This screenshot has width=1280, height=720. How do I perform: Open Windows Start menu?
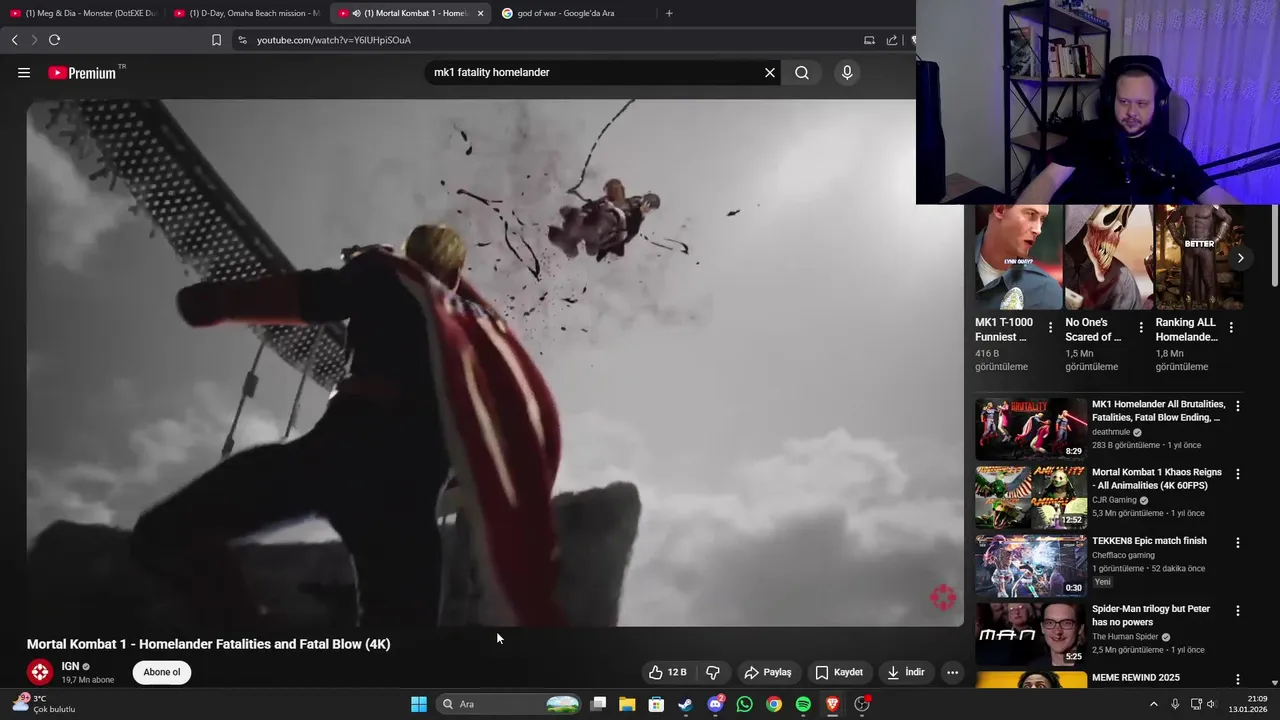tap(419, 704)
